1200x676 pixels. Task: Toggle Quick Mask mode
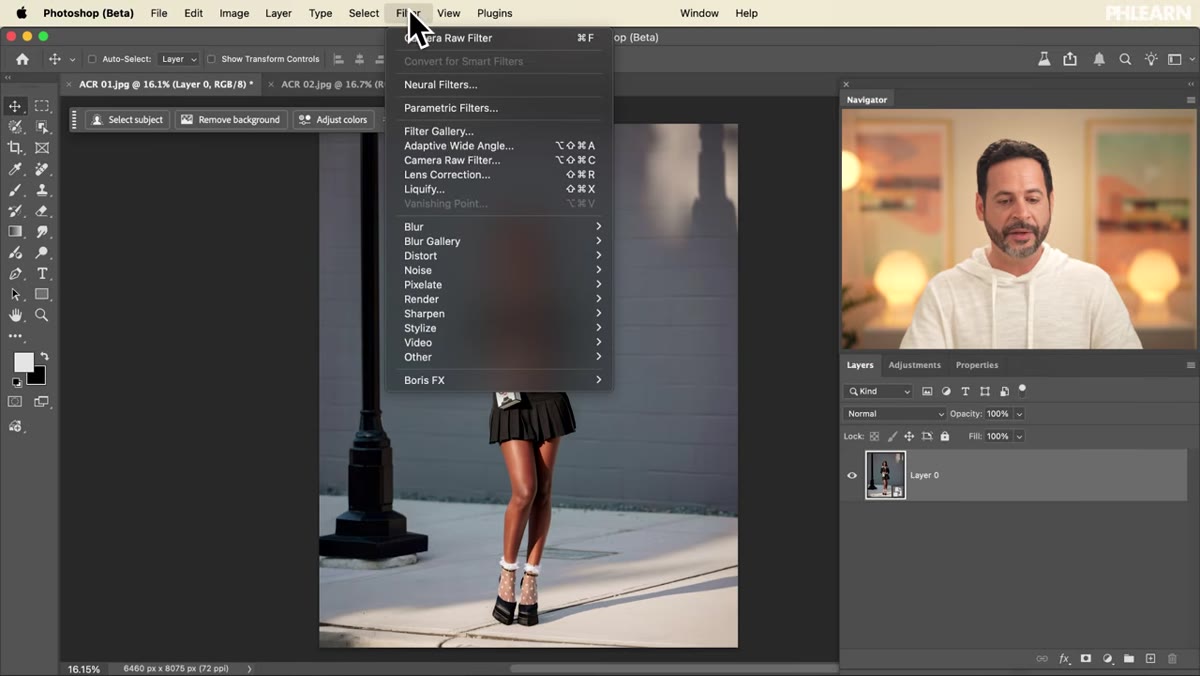pyautogui.click(x=15, y=402)
